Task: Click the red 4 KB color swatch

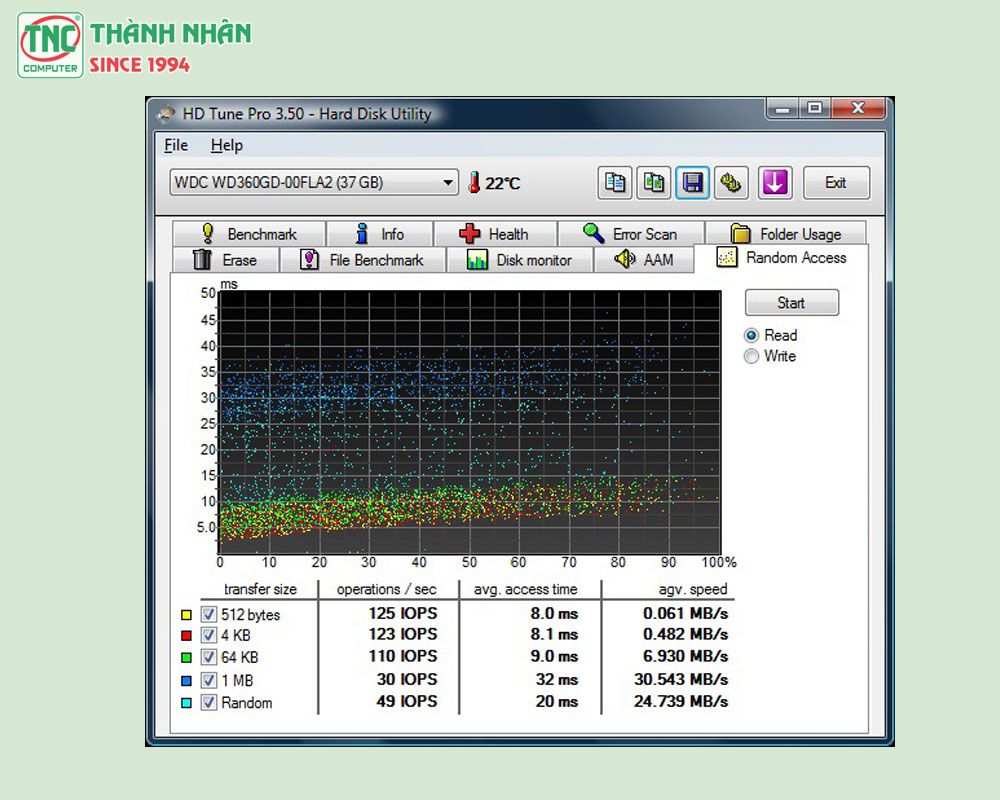Action: click(x=186, y=635)
